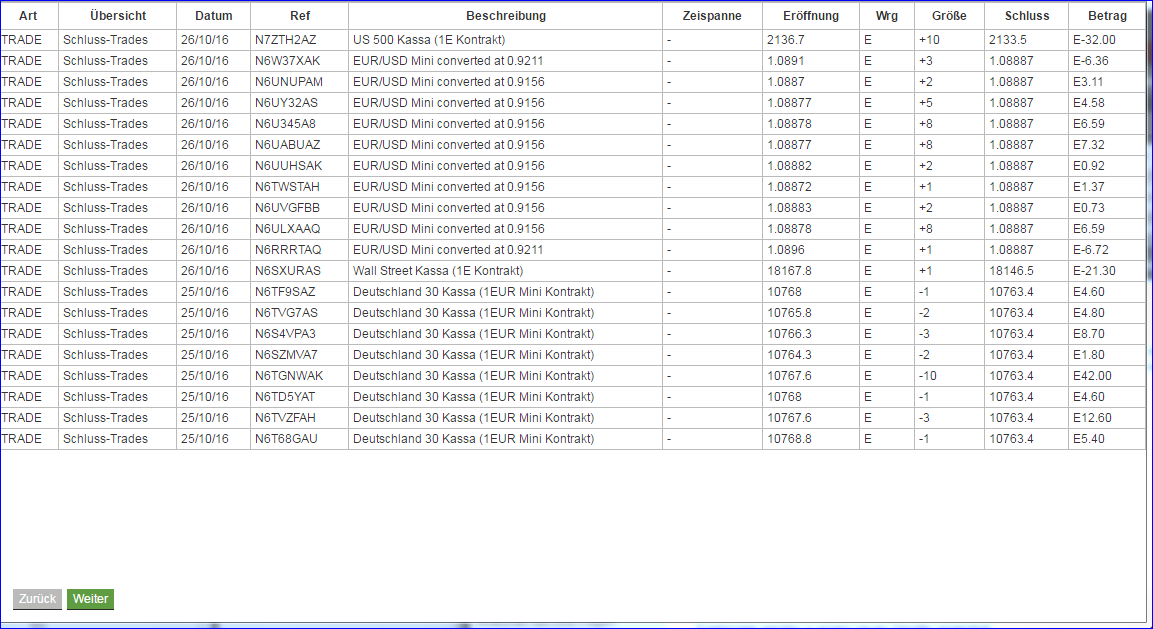This screenshot has width=1153, height=629.
Task: Select reference N6TVG7AS
Action: tap(286, 313)
